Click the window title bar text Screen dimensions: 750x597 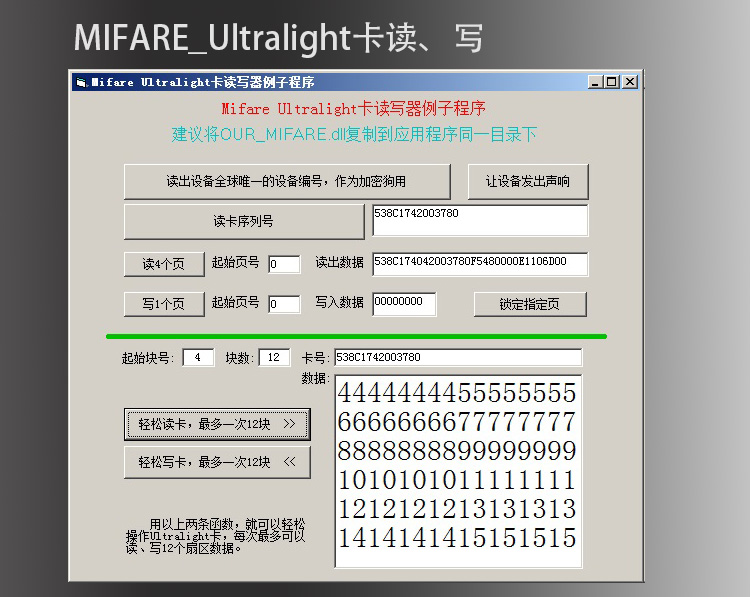click(203, 82)
